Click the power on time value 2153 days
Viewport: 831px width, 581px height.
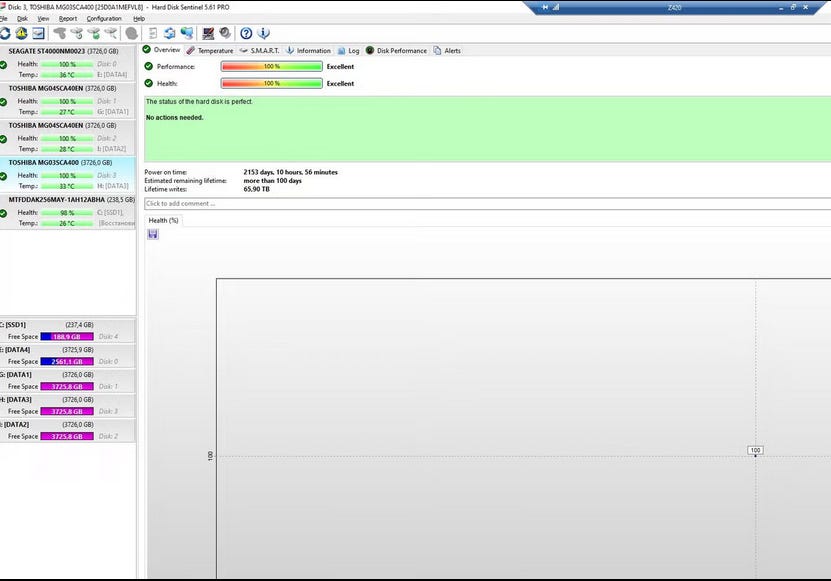point(290,172)
